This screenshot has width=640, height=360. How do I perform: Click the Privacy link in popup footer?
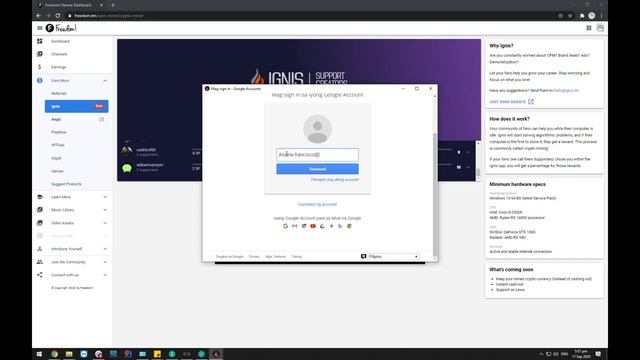click(254, 257)
